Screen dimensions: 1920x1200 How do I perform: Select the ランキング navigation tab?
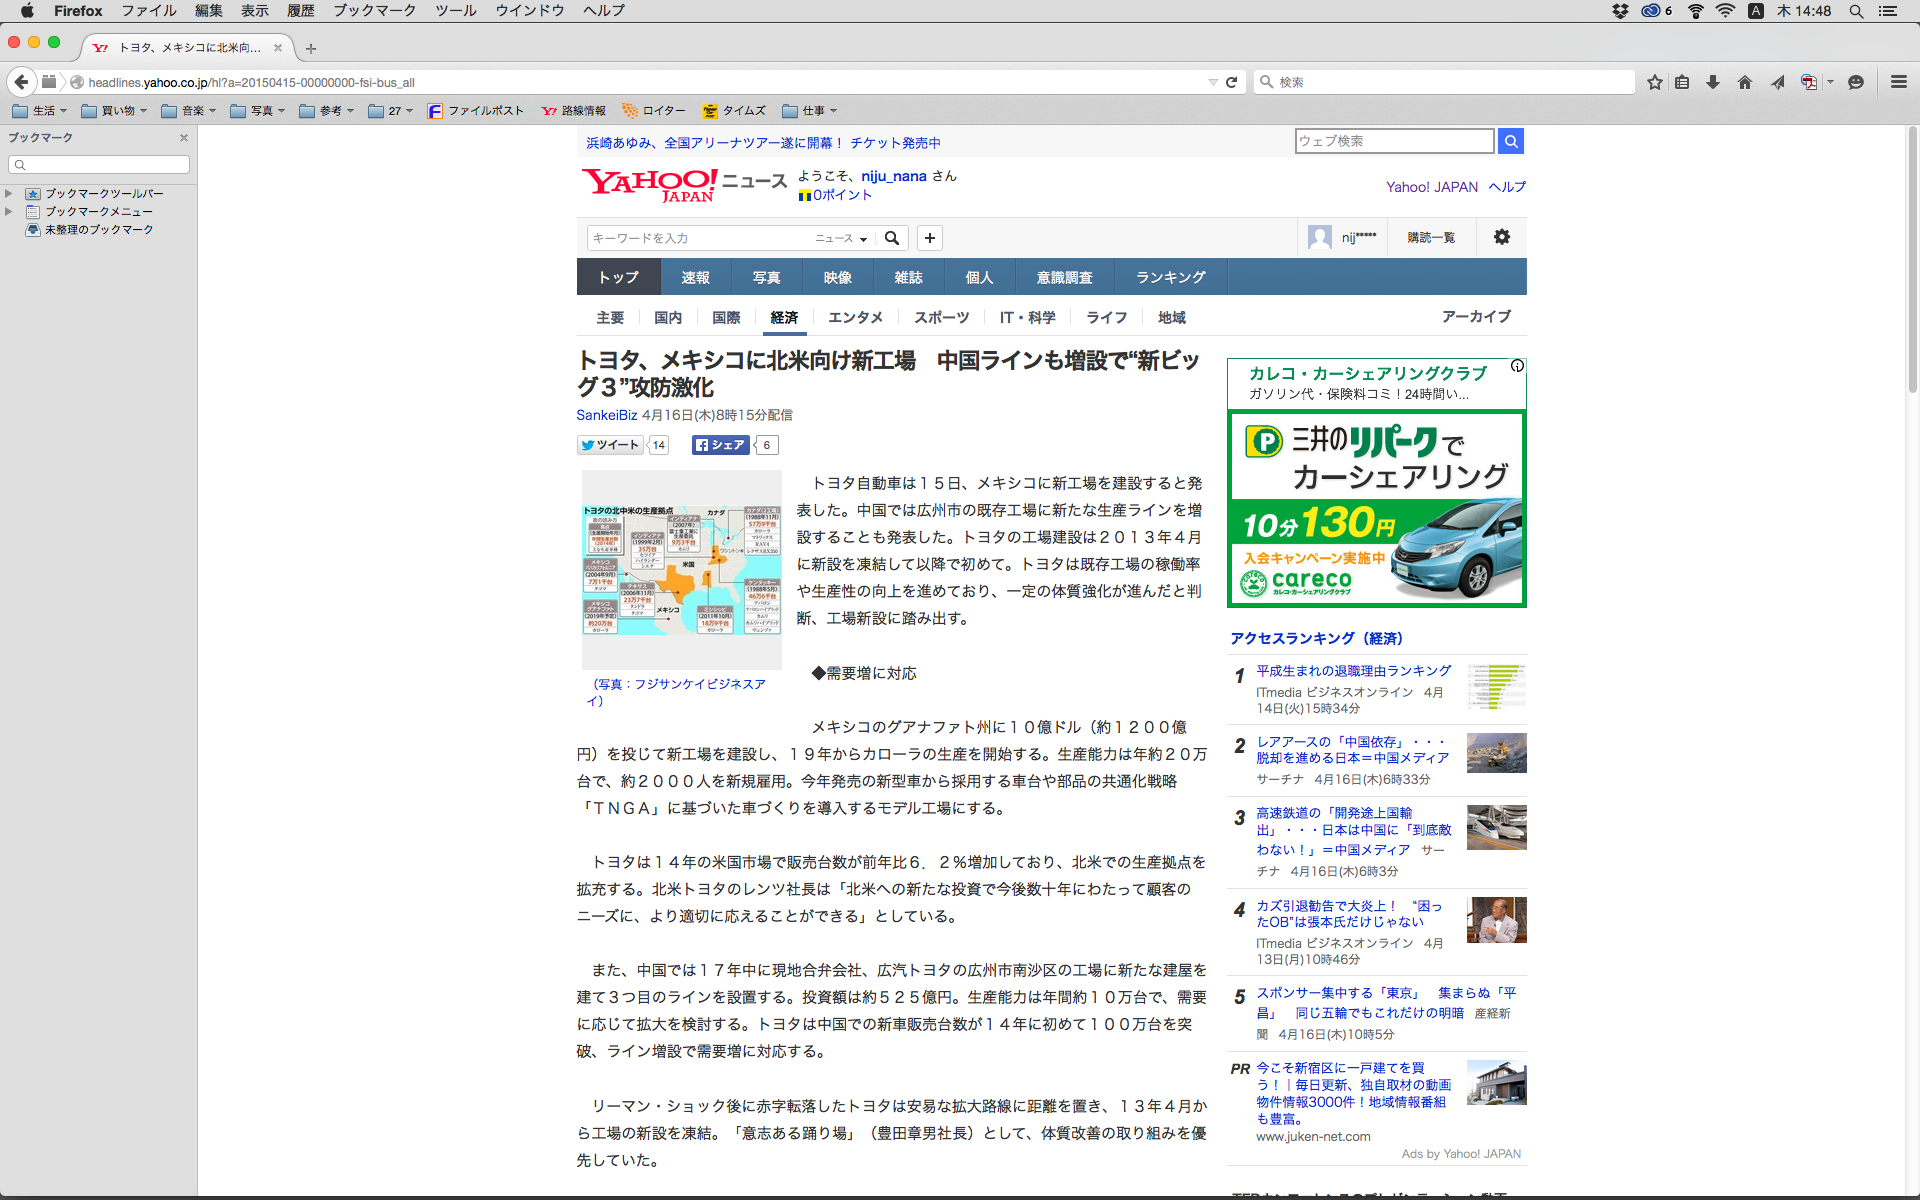coord(1170,277)
